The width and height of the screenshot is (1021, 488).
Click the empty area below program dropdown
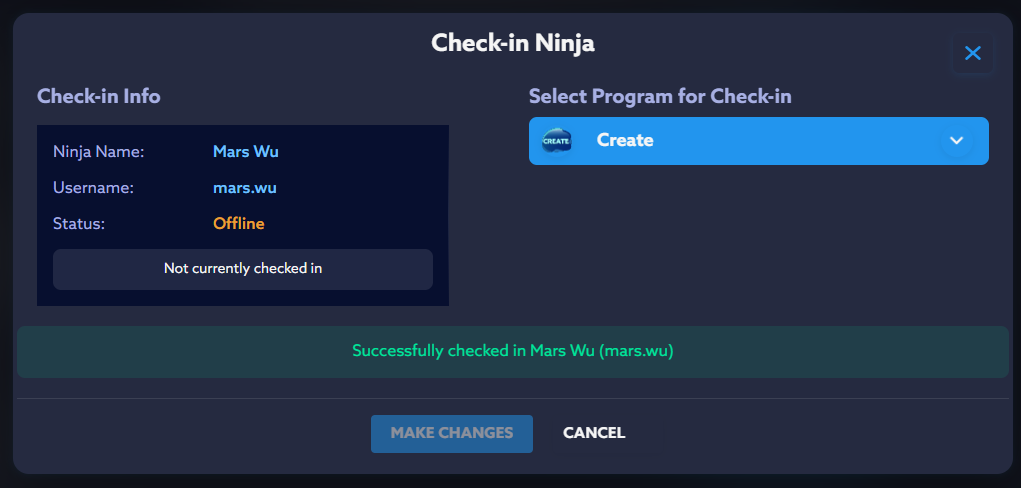click(x=758, y=240)
